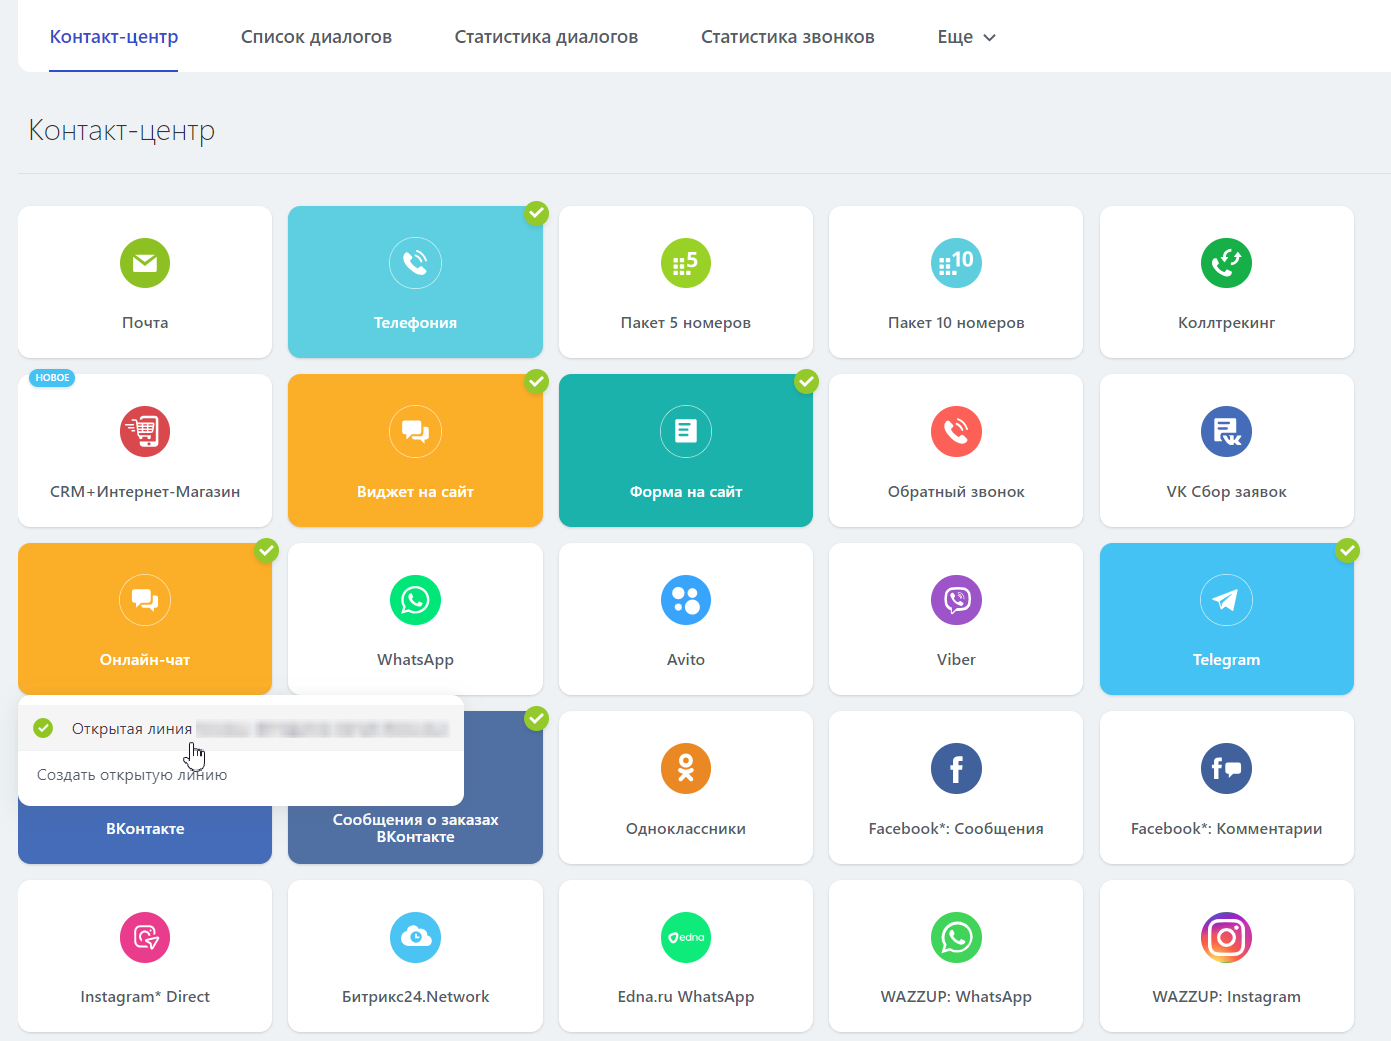This screenshot has height=1041, width=1391.
Task: Choose Создать открытую линию in popup
Action: [x=132, y=775]
